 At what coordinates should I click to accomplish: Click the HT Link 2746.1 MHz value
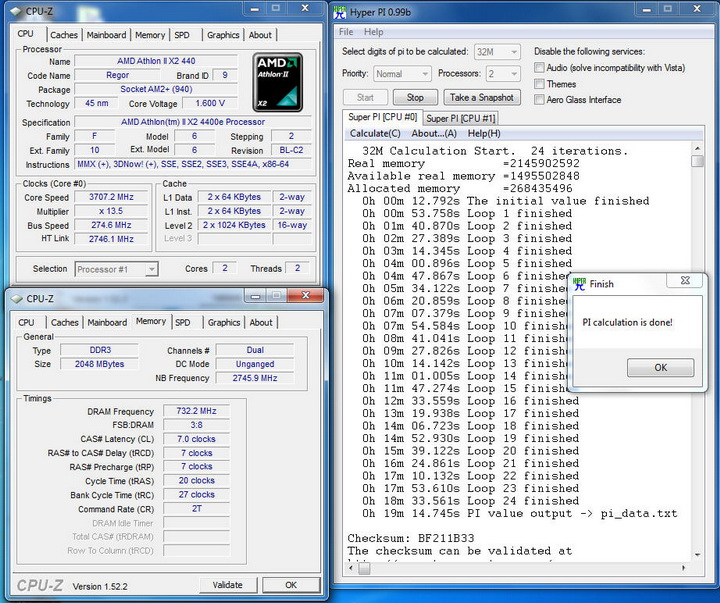(x=111, y=239)
